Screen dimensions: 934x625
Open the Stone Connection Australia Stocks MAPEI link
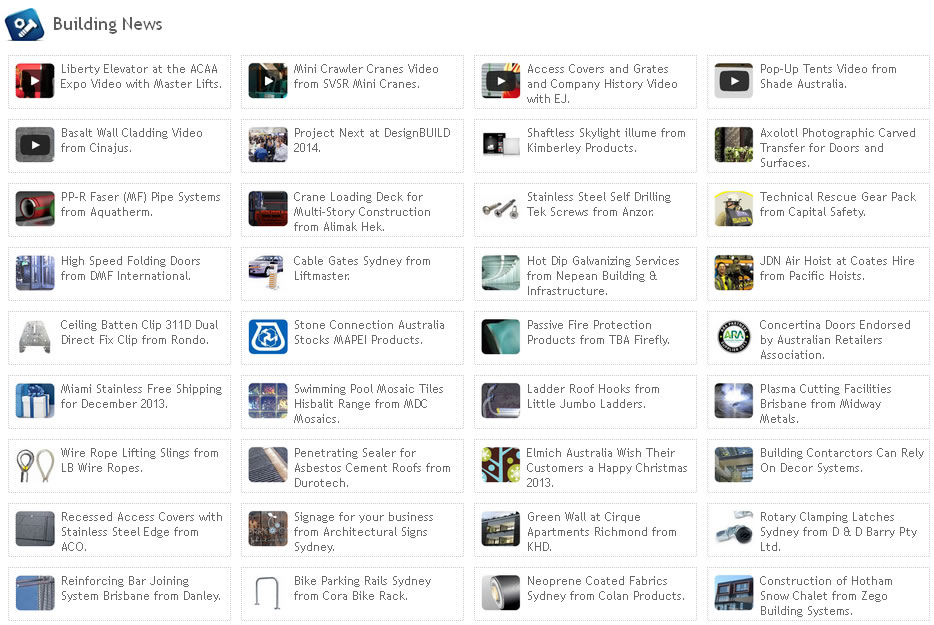369,332
